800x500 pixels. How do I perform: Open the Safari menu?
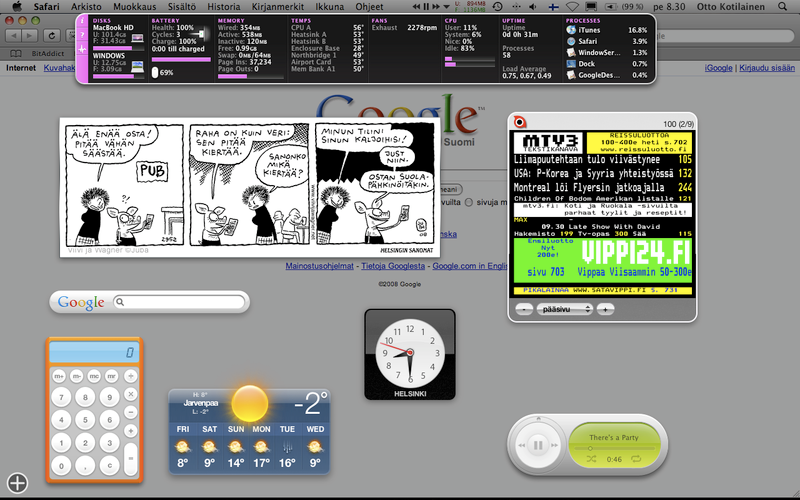pyautogui.click(x=46, y=7)
